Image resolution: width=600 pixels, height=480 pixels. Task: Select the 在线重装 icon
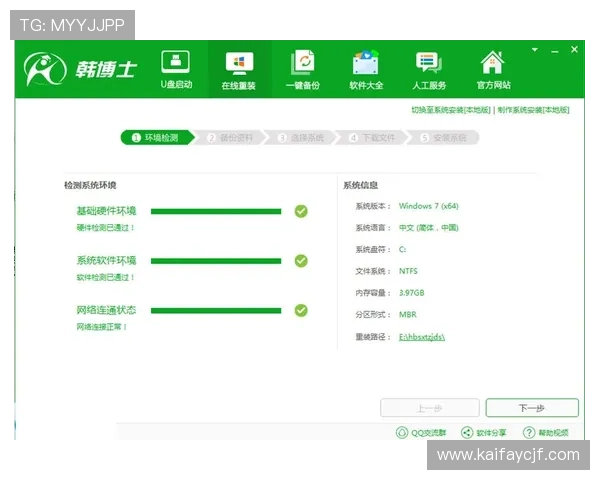pyautogui.click(x=239, y=63)
